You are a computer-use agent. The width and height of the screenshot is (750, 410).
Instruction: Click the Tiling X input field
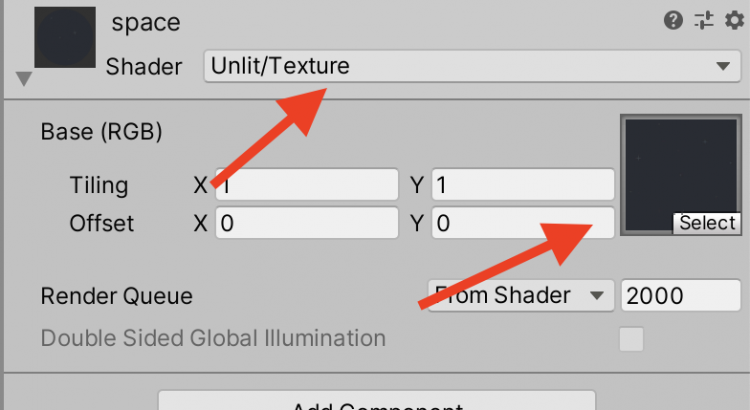(307, 185)
